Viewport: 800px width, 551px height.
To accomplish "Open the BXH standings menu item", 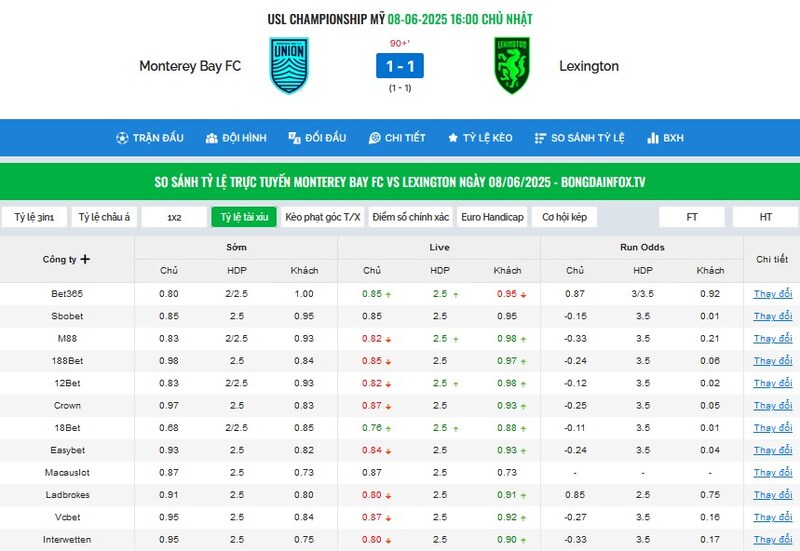I will click(665, 138).
